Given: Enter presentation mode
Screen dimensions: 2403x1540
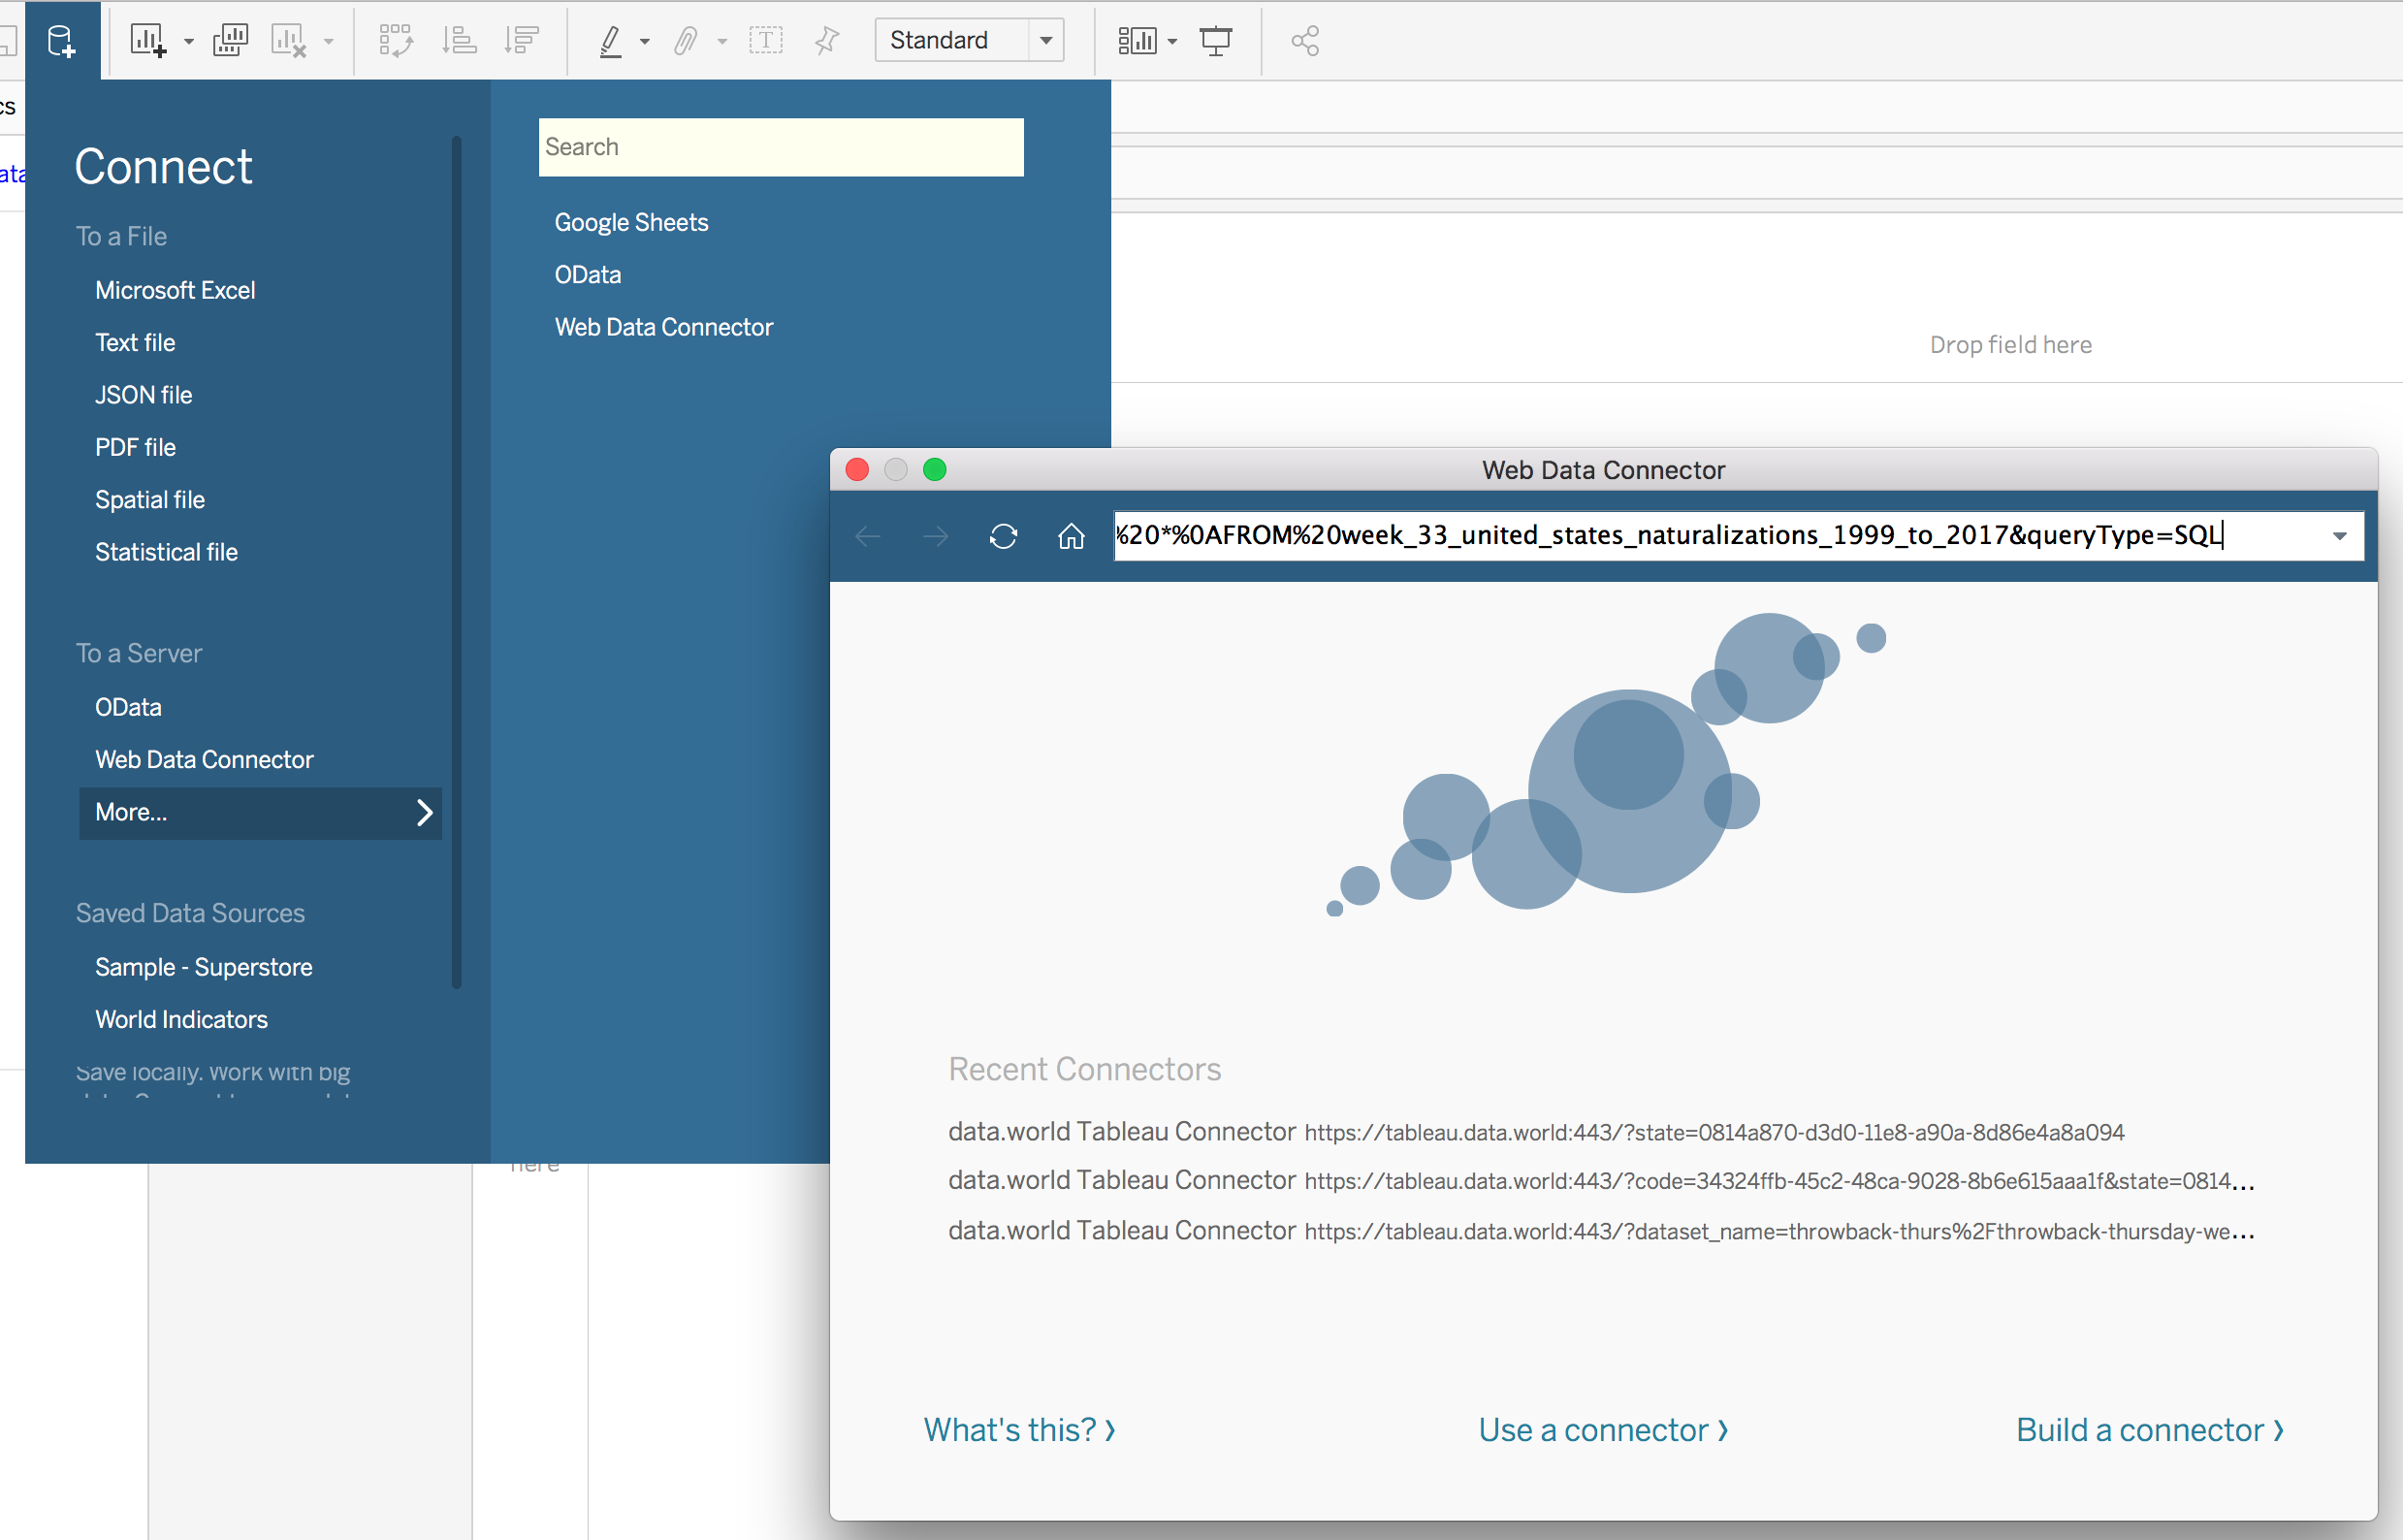Looking at the screenshot, I should tap(1216, 40).
